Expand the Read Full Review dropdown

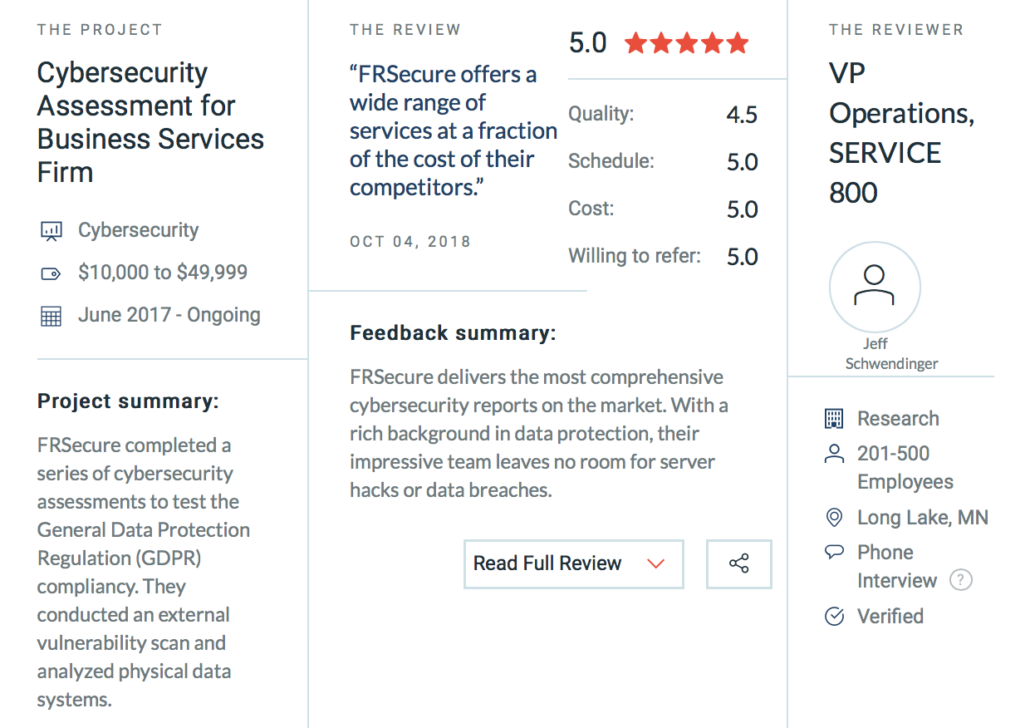(573, 564)
